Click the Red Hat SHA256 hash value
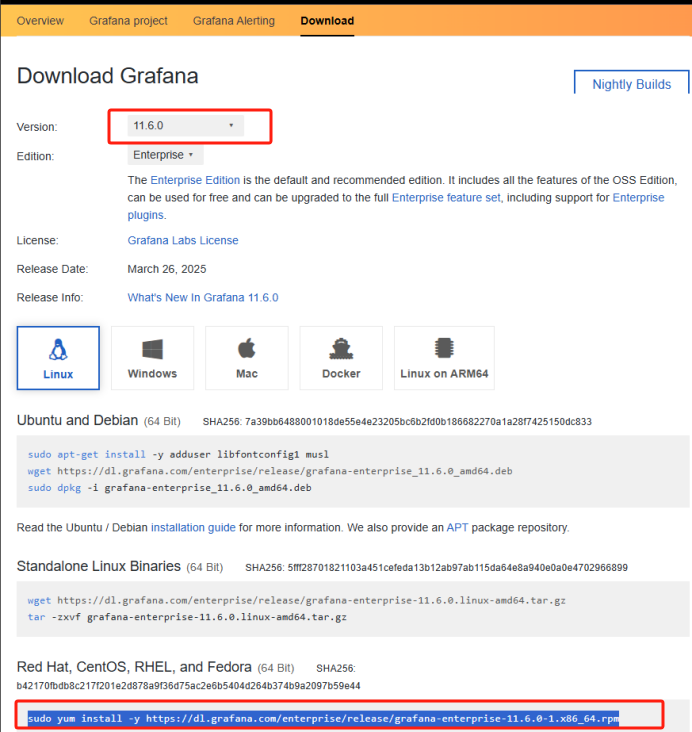 pyautogui.click(x=189, y=686)
